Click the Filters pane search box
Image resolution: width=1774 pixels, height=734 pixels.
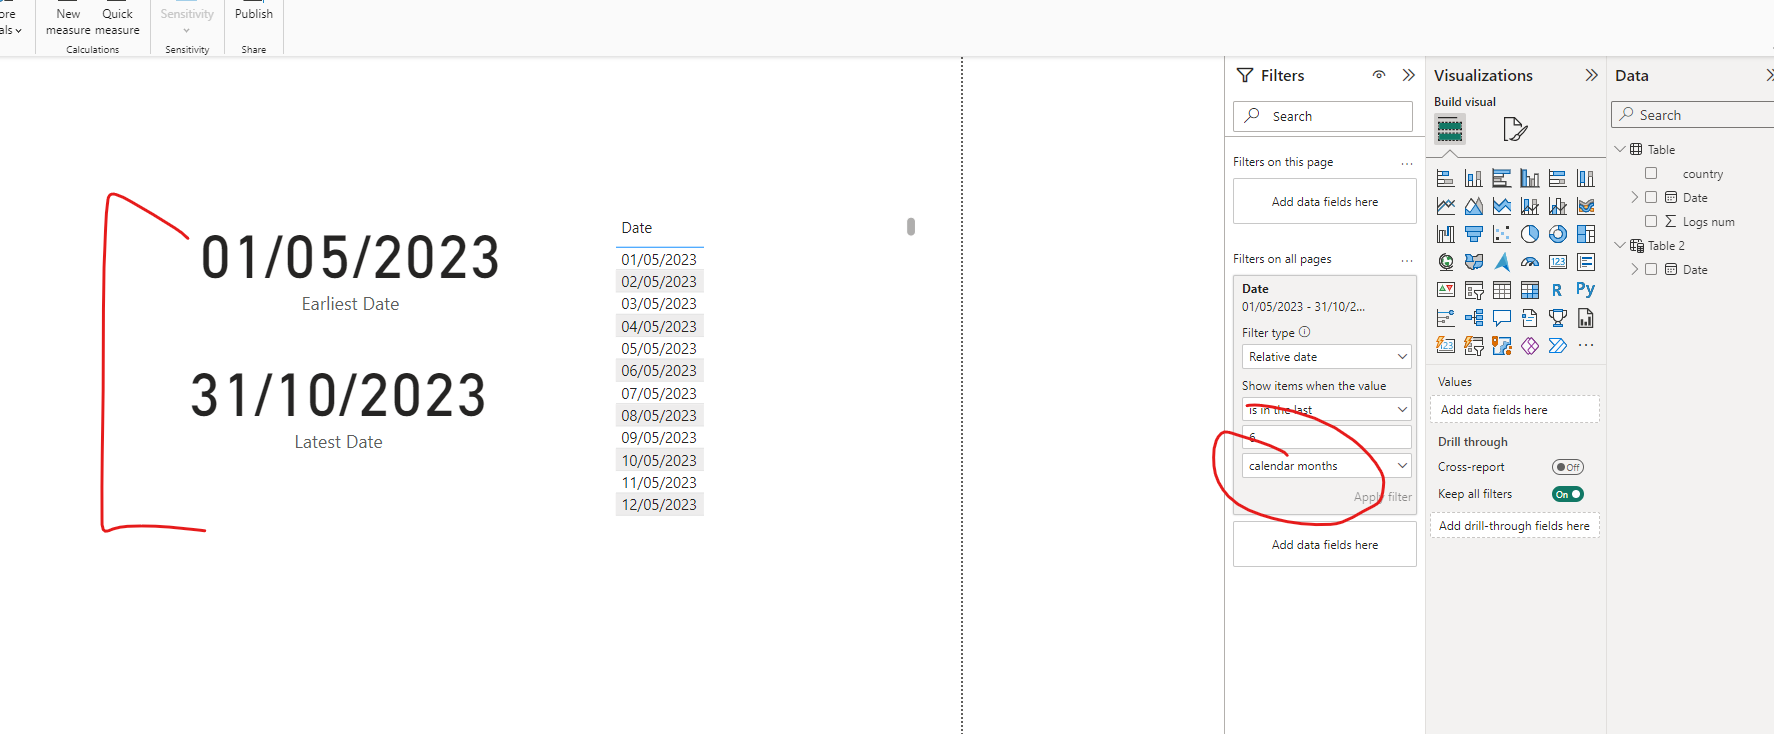[1322, 116]
